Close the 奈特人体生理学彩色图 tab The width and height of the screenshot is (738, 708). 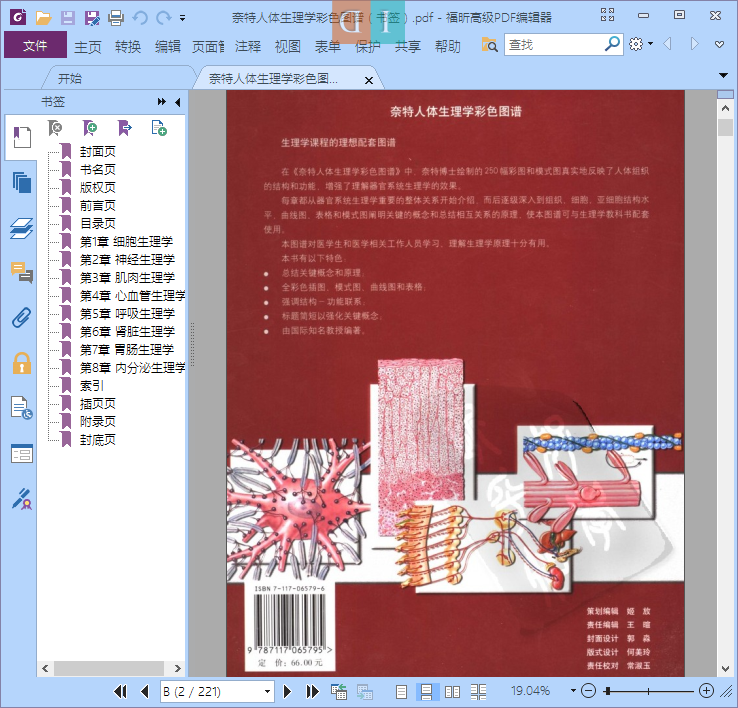(369, 80)
